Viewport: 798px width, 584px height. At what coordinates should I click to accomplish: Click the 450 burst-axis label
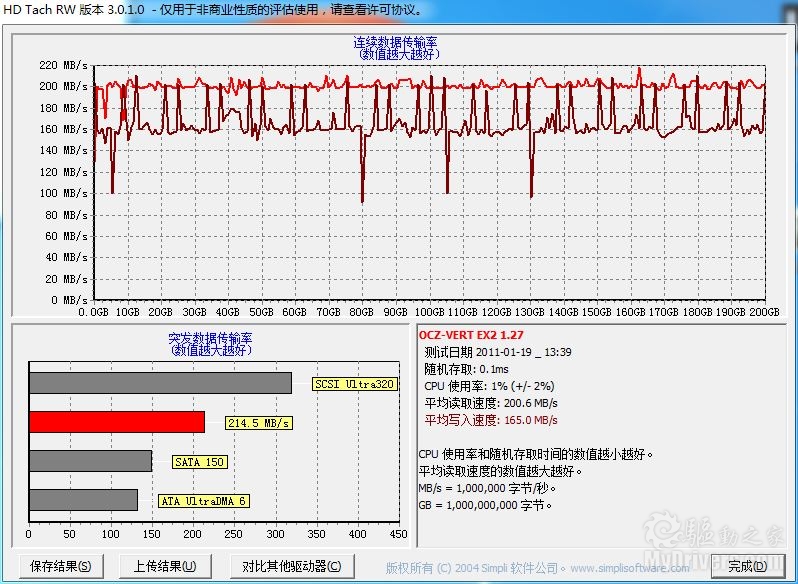[398, 534]
